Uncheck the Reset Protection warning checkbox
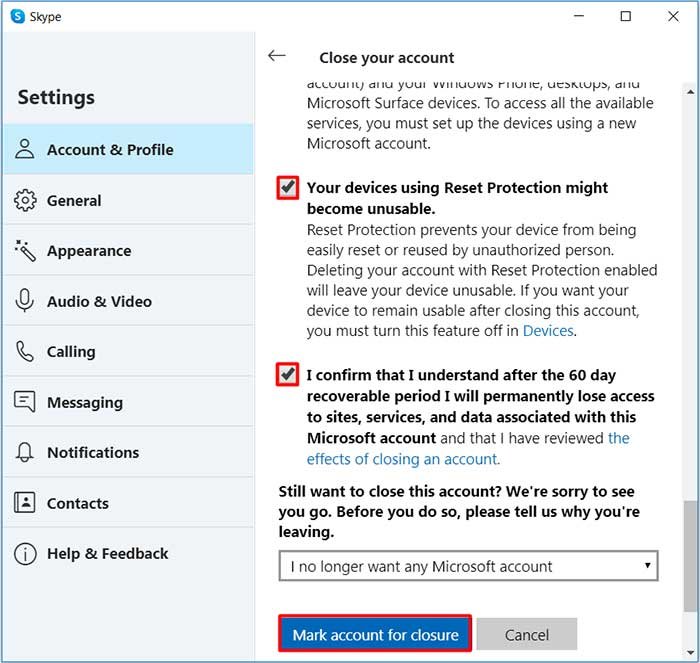The width and height of the screenshot is (700, 663). 288,188
